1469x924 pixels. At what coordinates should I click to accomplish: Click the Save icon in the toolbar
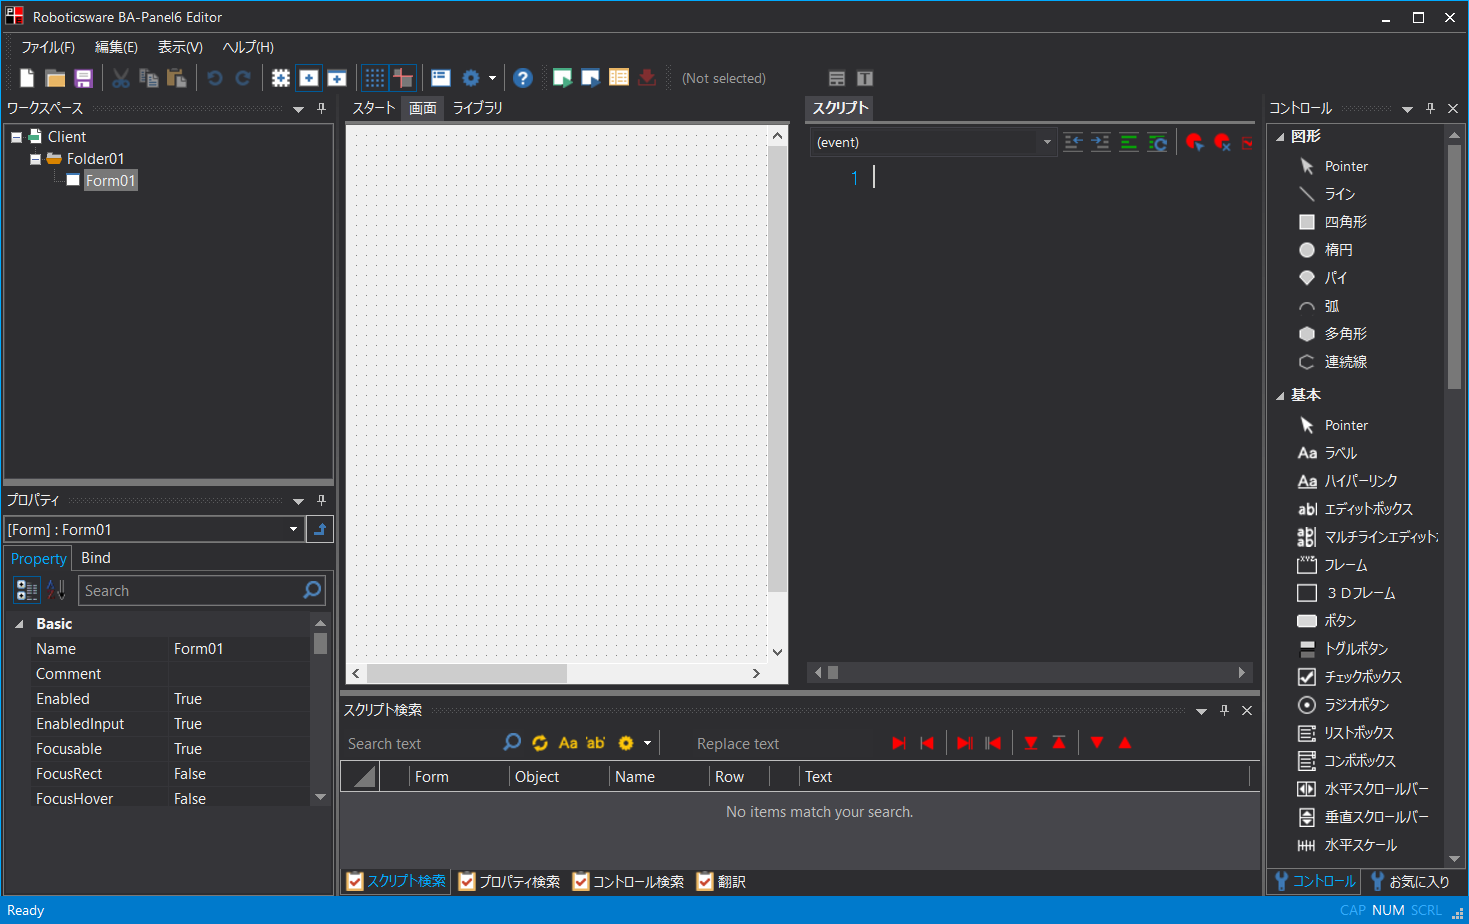(83, 77)
